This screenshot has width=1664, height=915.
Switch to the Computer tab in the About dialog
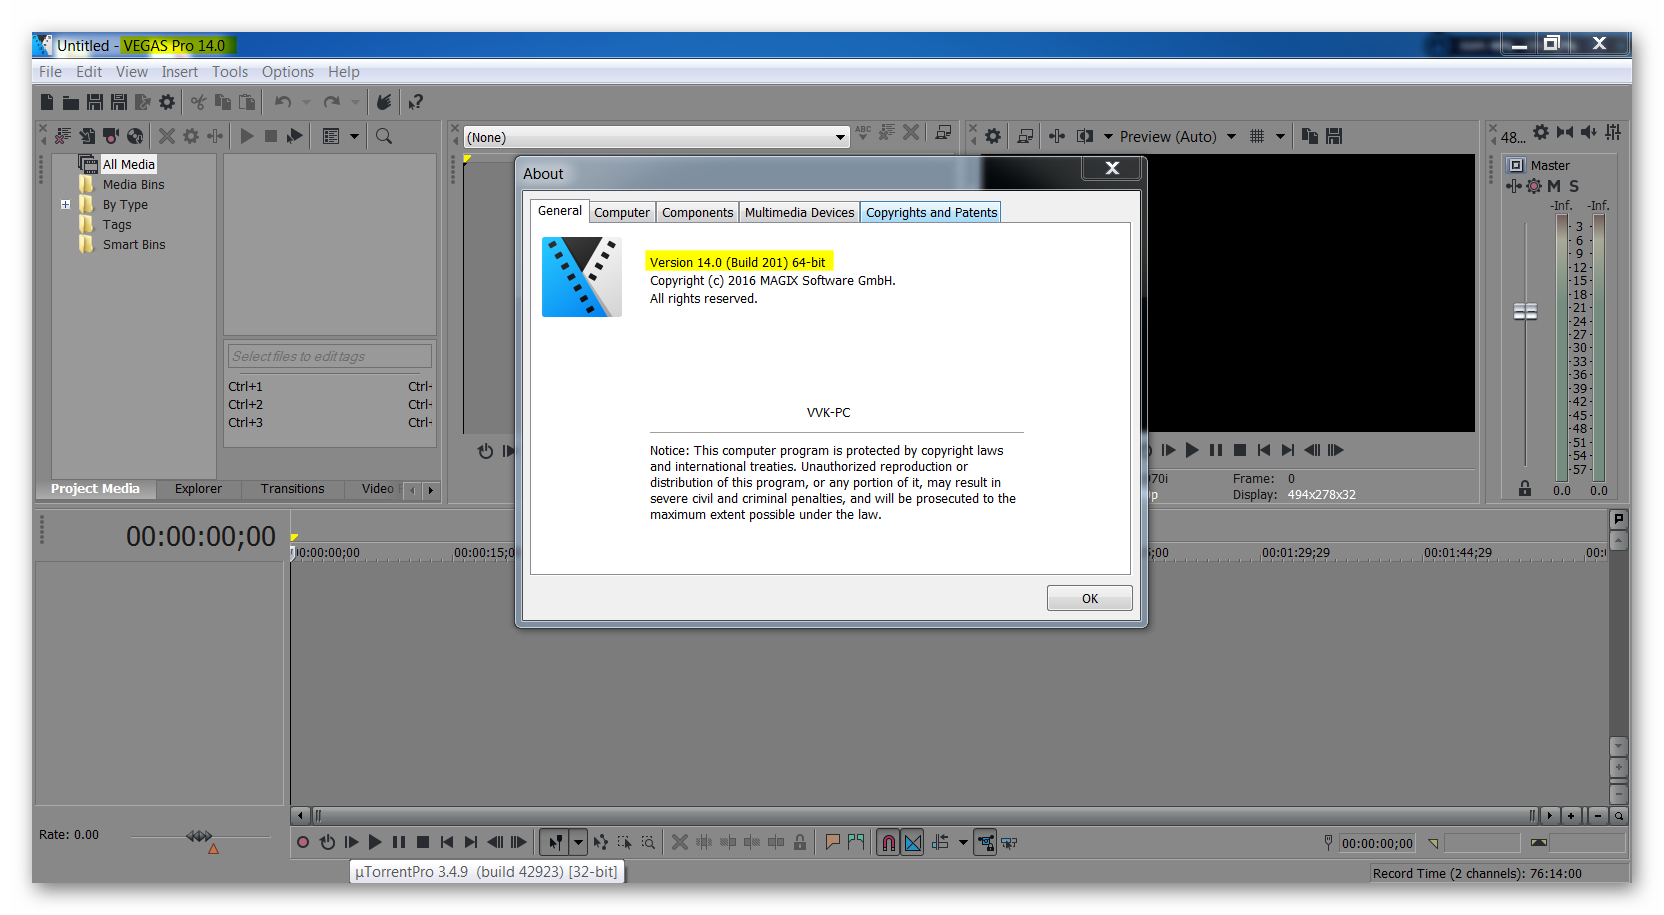622,212
